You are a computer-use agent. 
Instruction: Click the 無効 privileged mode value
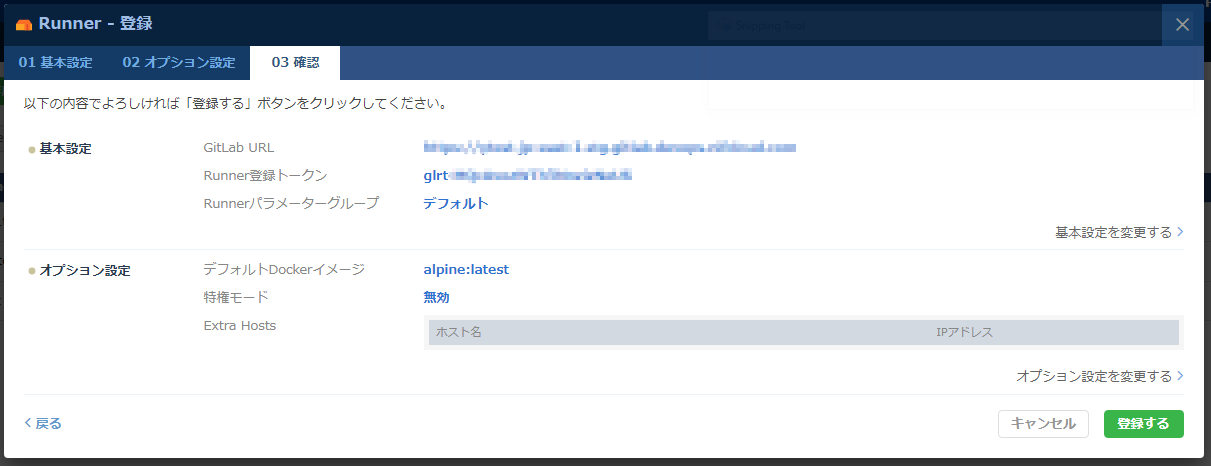click(437, 297)
